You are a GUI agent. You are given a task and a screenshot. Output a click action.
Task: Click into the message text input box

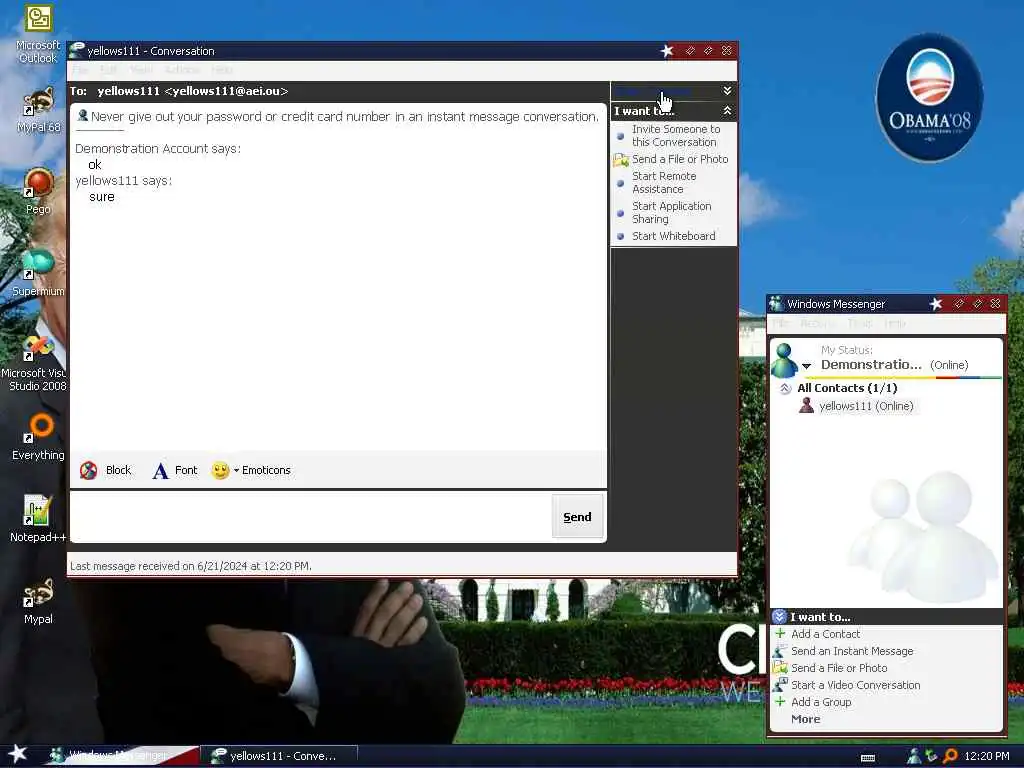click(311, 517)
